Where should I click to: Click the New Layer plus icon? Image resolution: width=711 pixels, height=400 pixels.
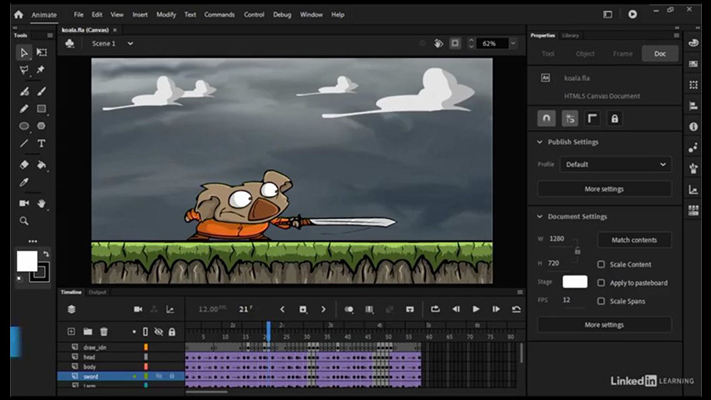pos(71,331)
